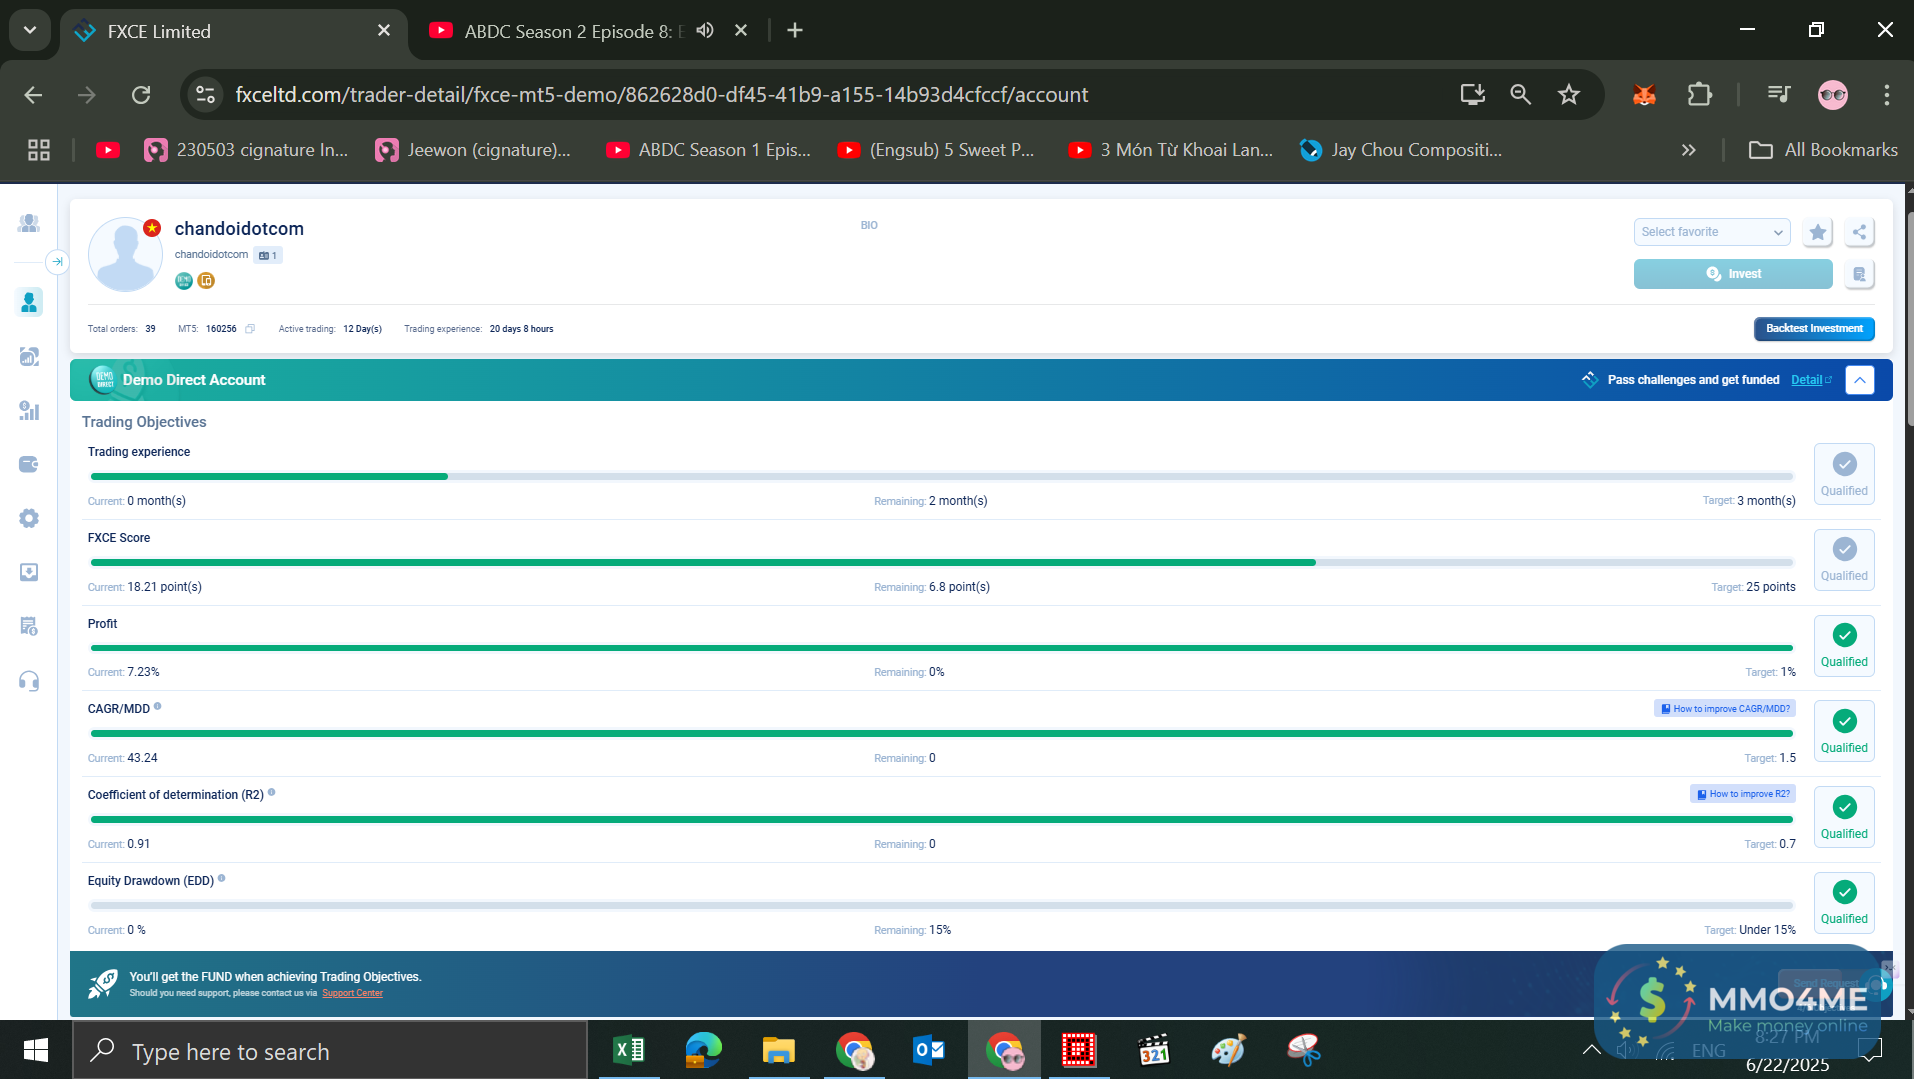The image size is (1914, 1079).
Task: Open the Support Center link
Action: pyautogui.click(x=352, y=994)
